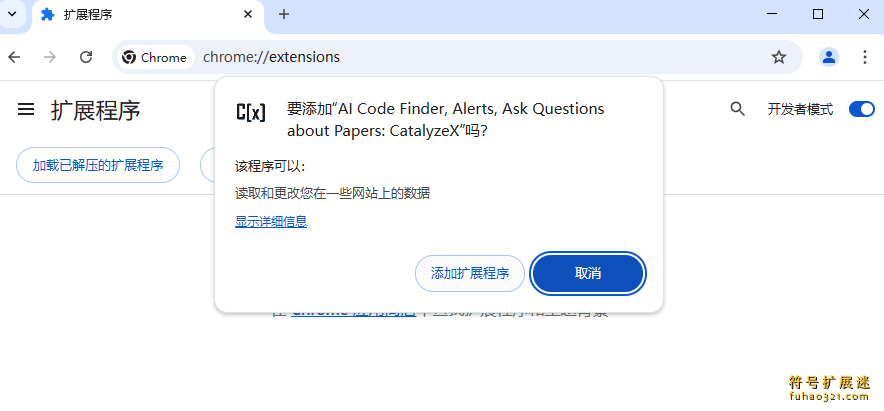Click 取消 to cancel the dialog

coord(588,273)
